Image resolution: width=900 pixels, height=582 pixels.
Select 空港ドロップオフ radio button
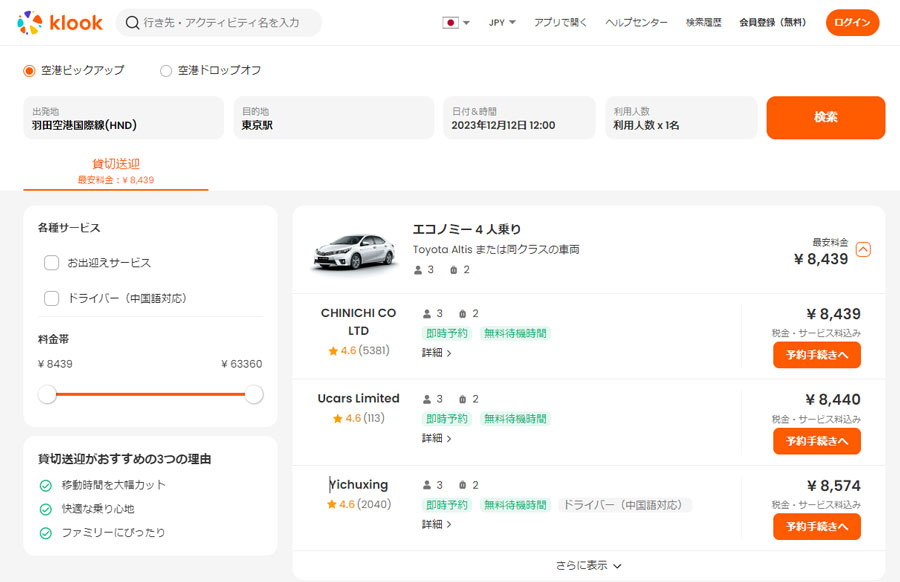(x=166, y=71)
